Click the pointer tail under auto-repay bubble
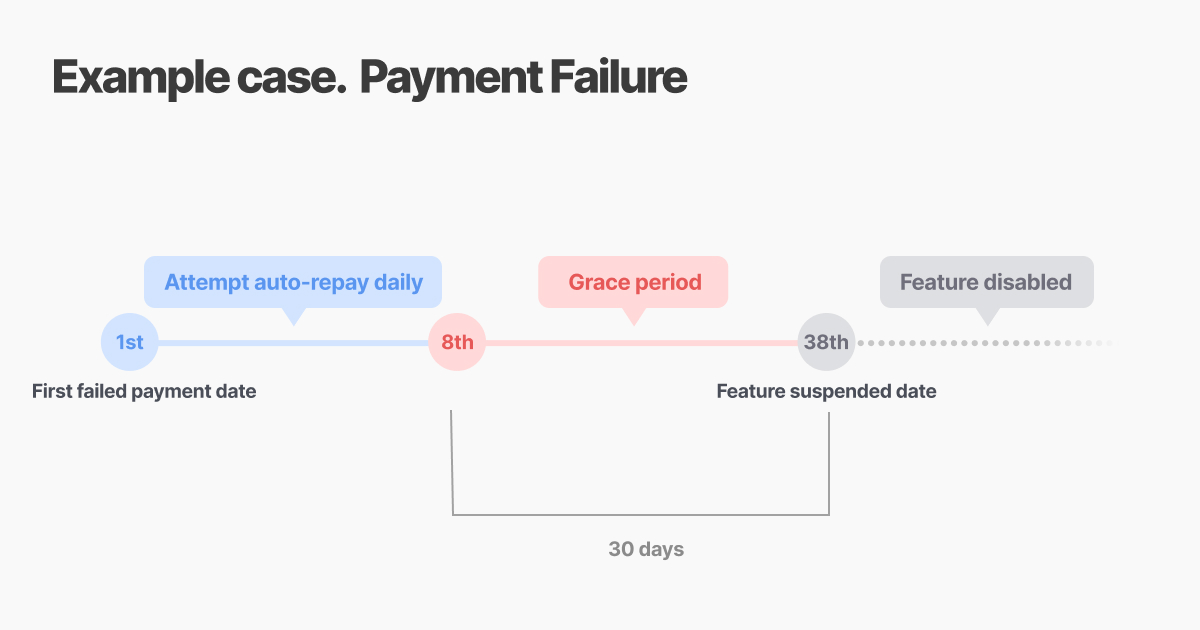 [x=293, y=316]
